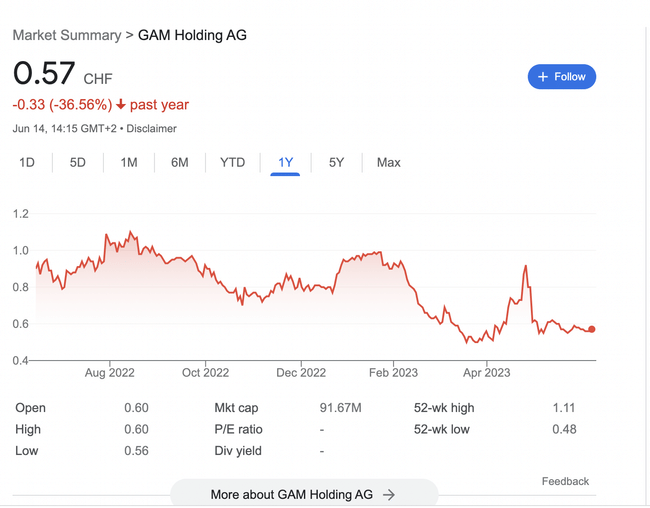Click the Market Summary breadcrumb

(x=66, y=35)
